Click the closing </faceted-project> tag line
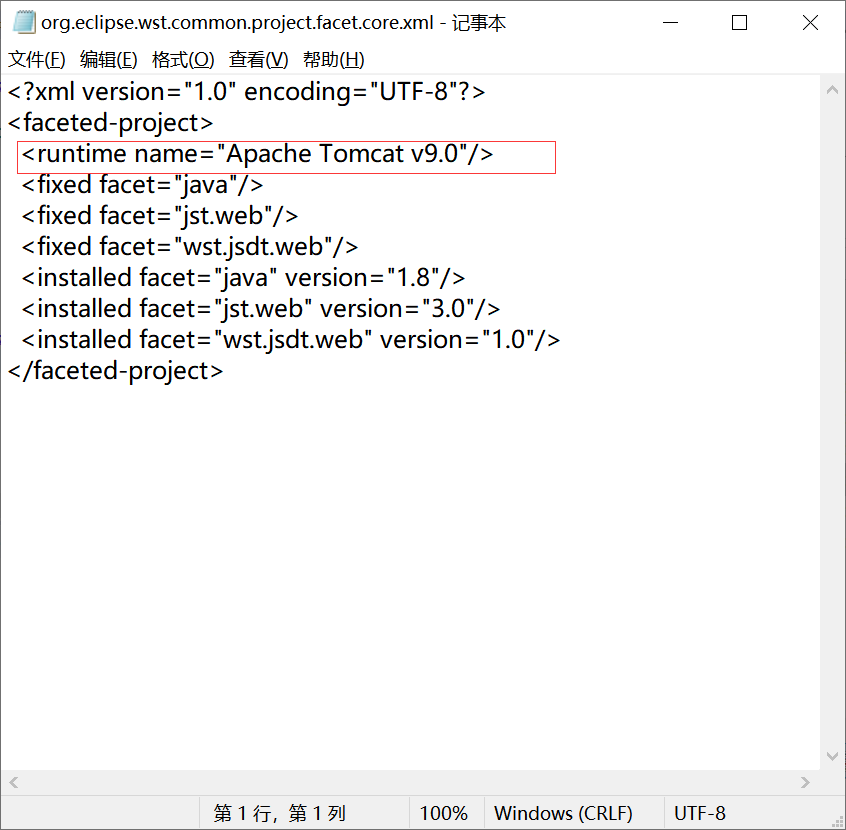Screen dimensions: 846x830 click(x=115, y=371)
